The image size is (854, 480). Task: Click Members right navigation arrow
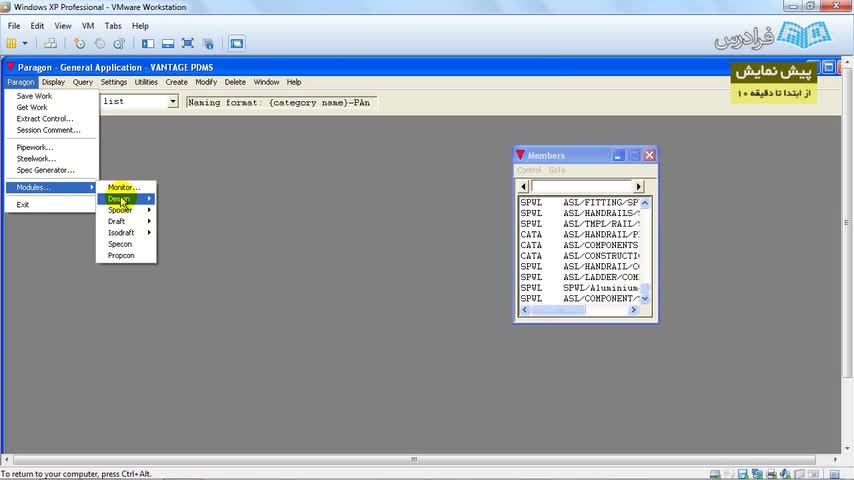(638, 186)
